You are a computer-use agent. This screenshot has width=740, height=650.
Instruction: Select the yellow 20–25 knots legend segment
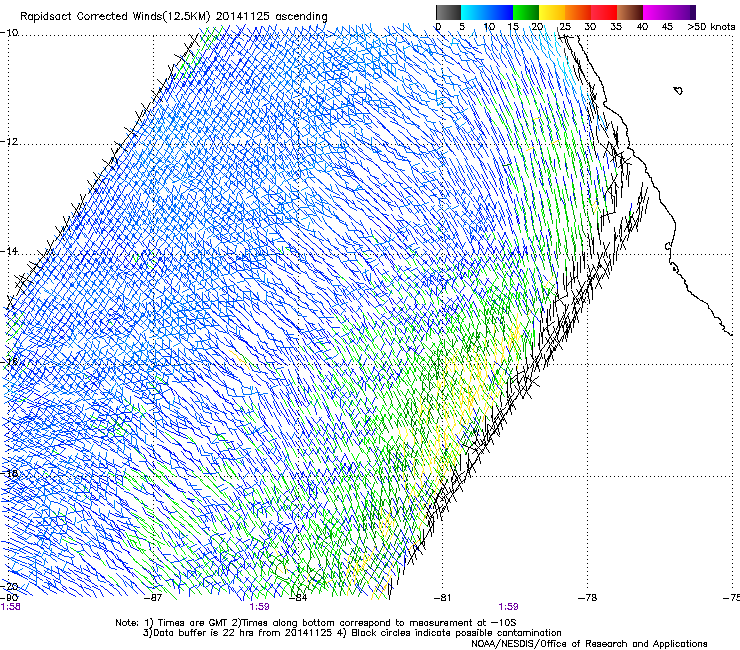552,12
